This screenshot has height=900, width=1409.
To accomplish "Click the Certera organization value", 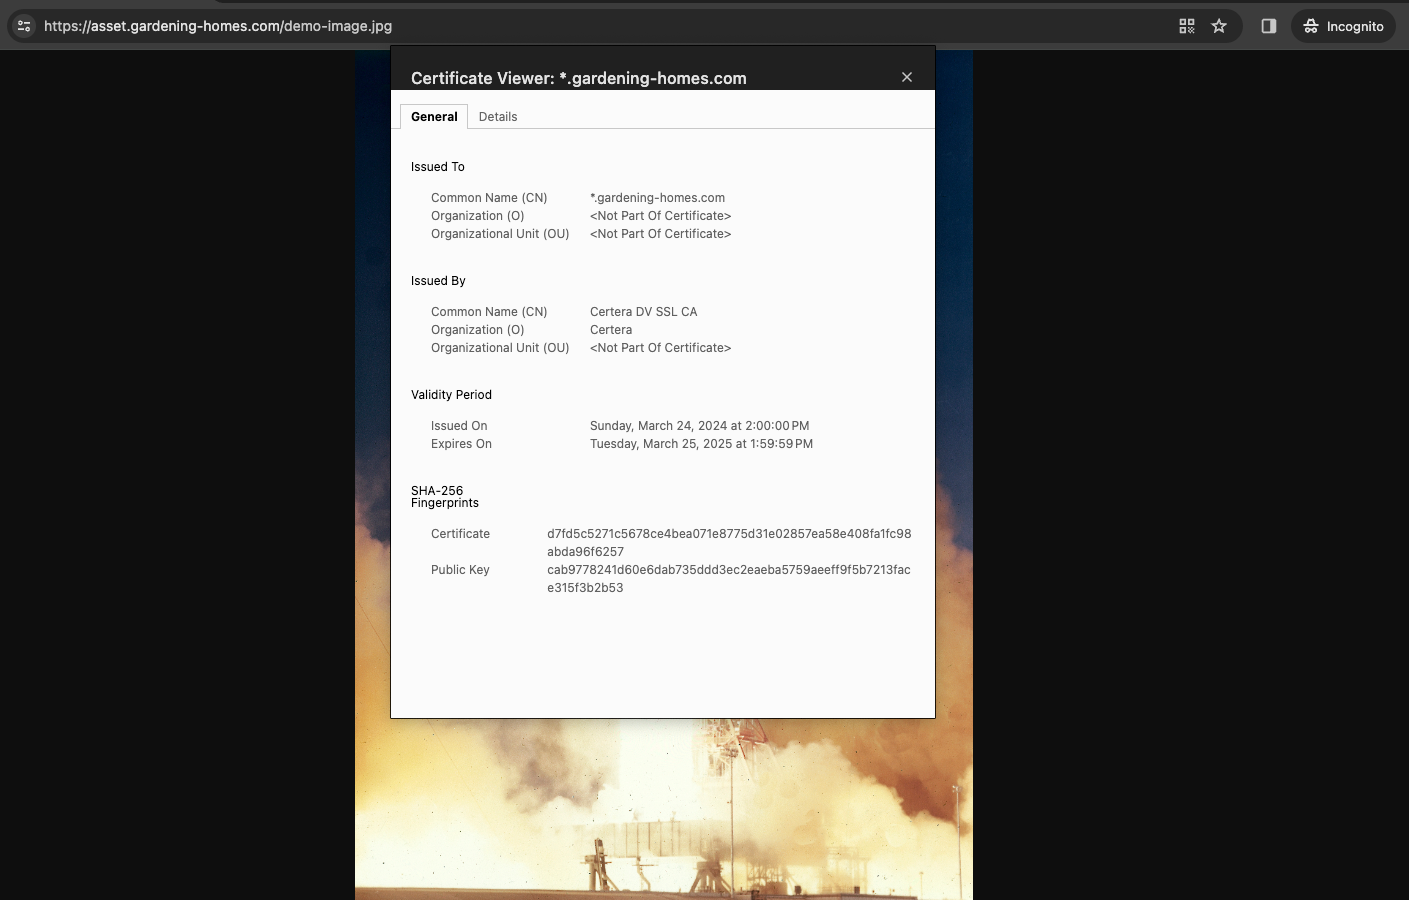I will 611,330.
